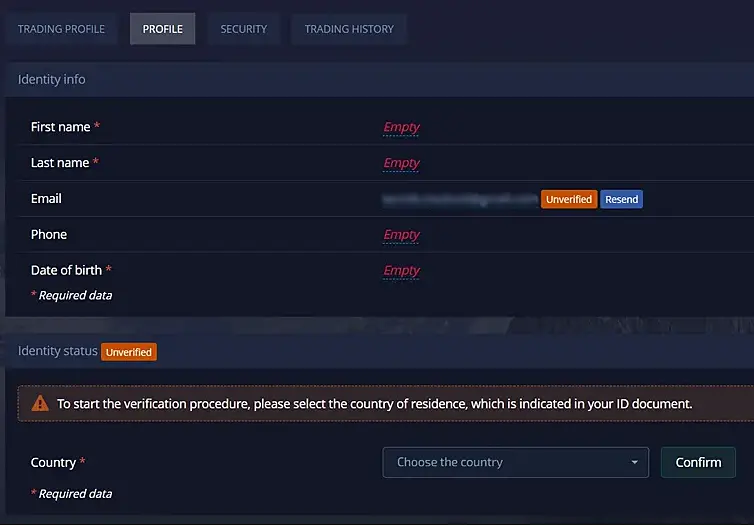The image size is (754, 525).
Task: Open the Choose the country dropdown
Action: coord(515,462)
